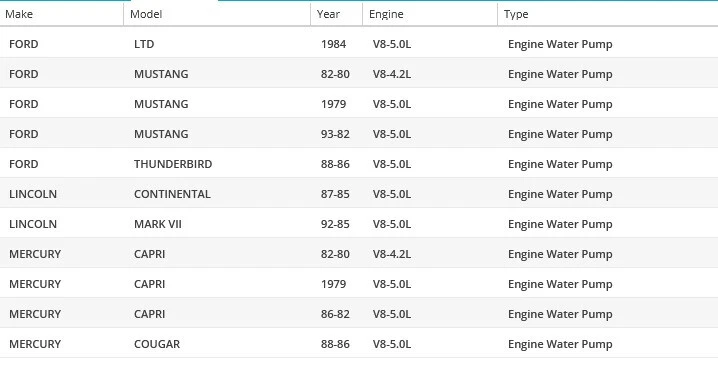Image resolution: width=718 pixels, height=367 pixels.
Task: Click FORD in the Thunderbird row
Action: point(23,164)
